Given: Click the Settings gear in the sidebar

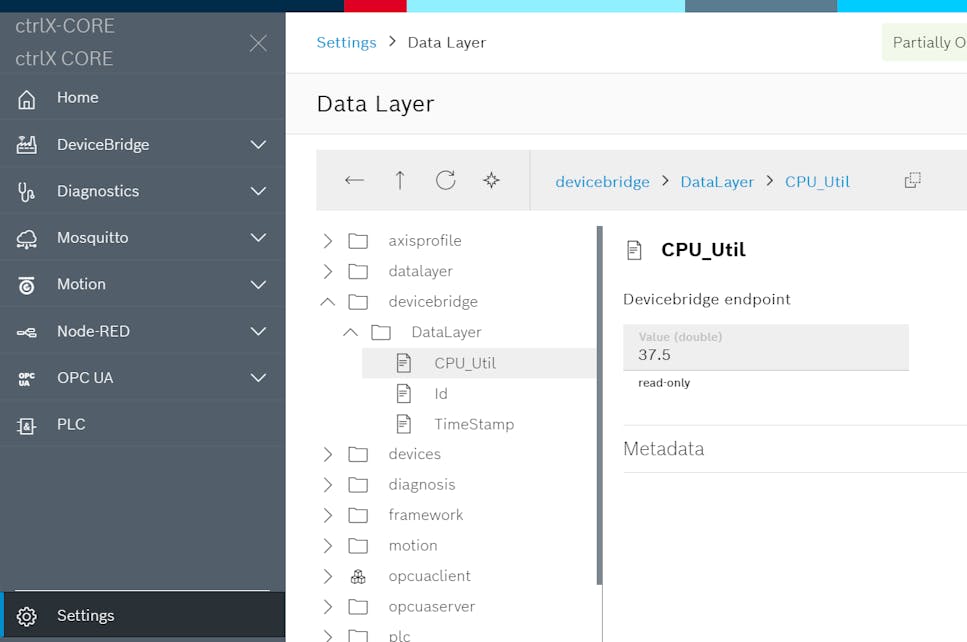Looking at the screenshot, I should point(27,616).
